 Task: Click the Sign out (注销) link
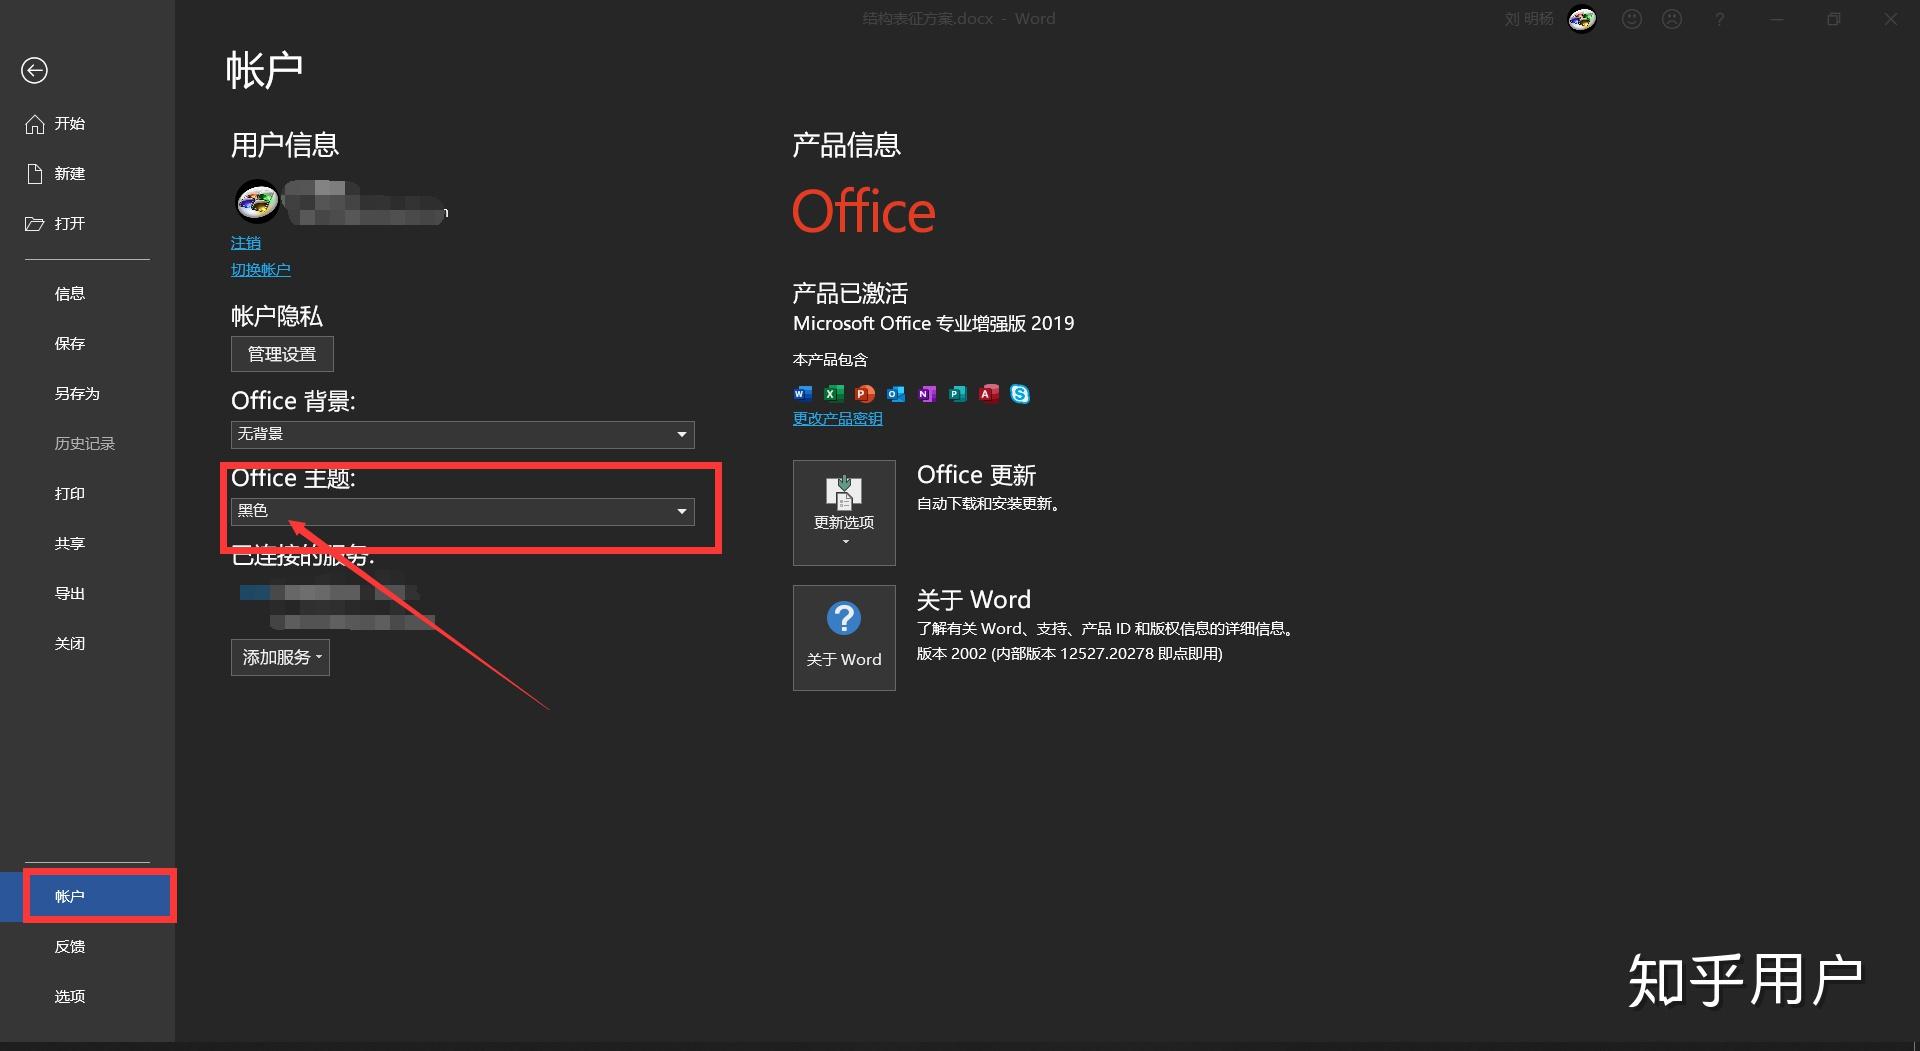click(245, 243)
